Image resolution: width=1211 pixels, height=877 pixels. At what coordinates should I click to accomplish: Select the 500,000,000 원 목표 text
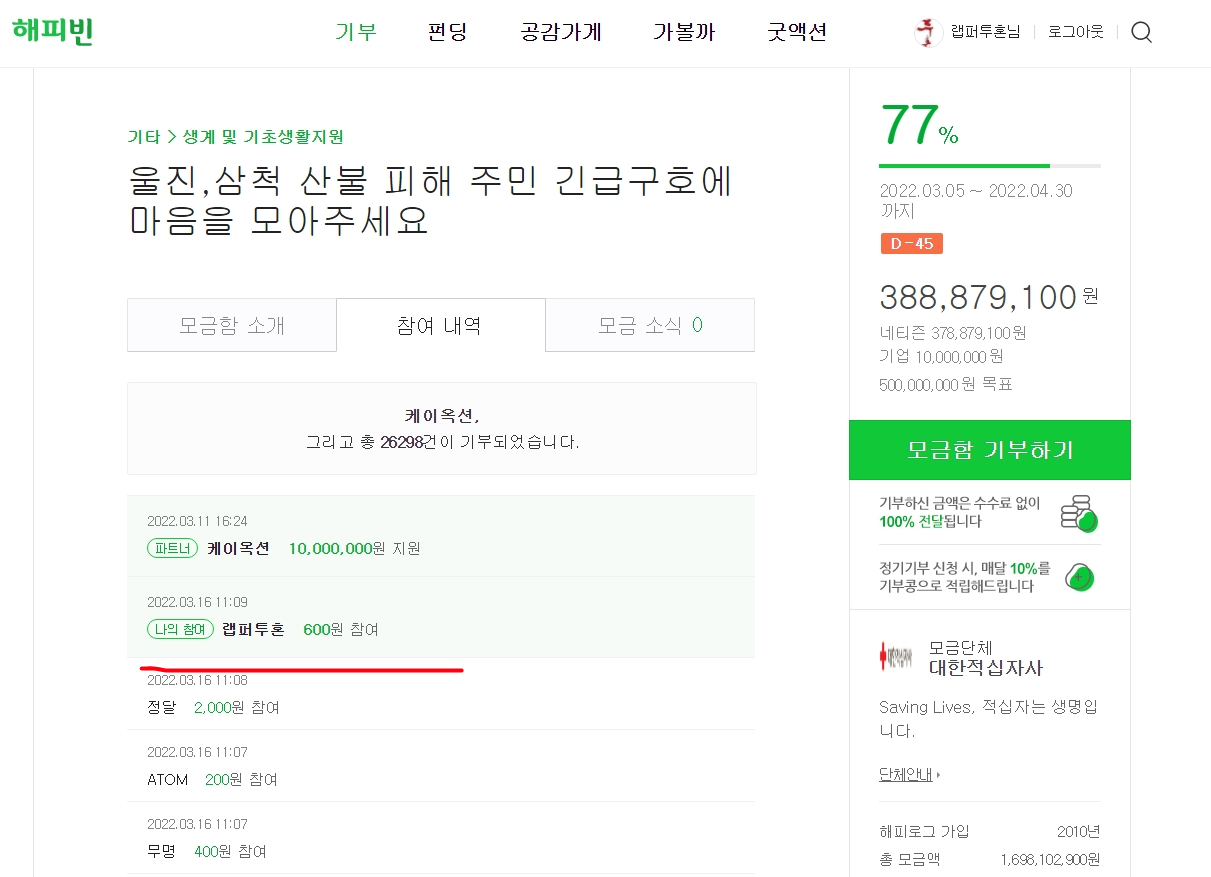click(946, 385)
